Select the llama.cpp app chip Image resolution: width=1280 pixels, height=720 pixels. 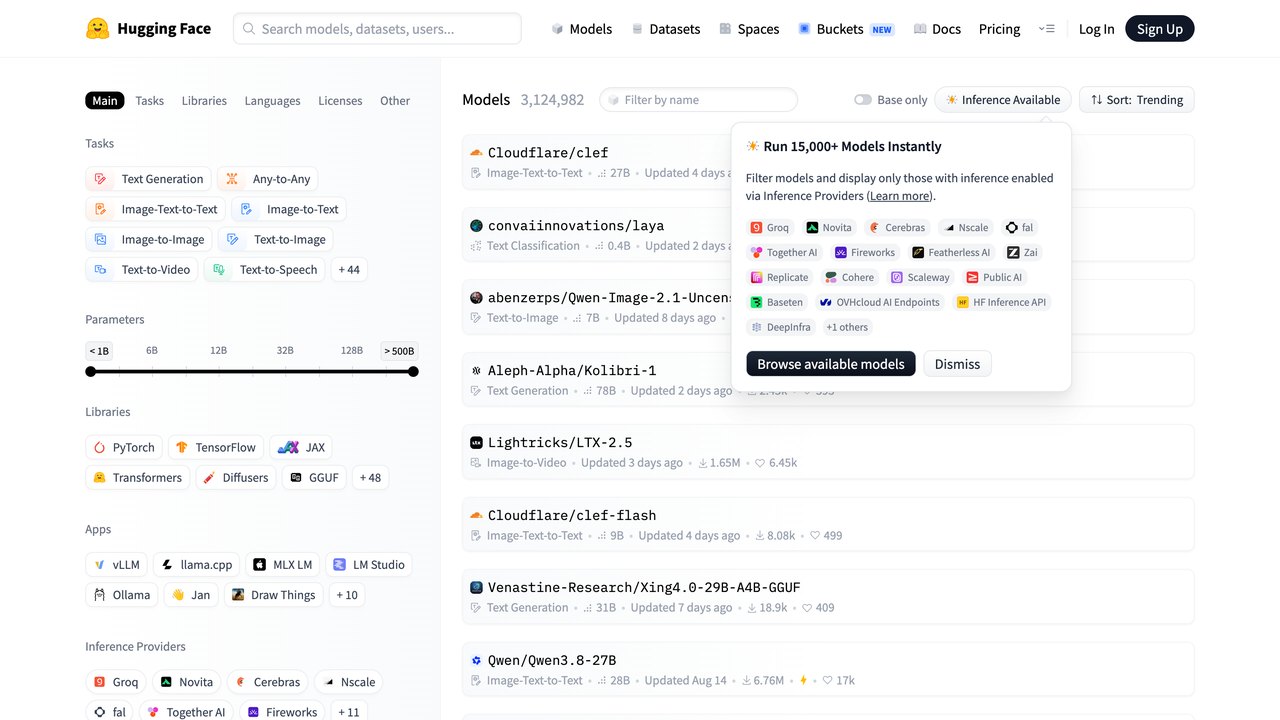point(197,565)
